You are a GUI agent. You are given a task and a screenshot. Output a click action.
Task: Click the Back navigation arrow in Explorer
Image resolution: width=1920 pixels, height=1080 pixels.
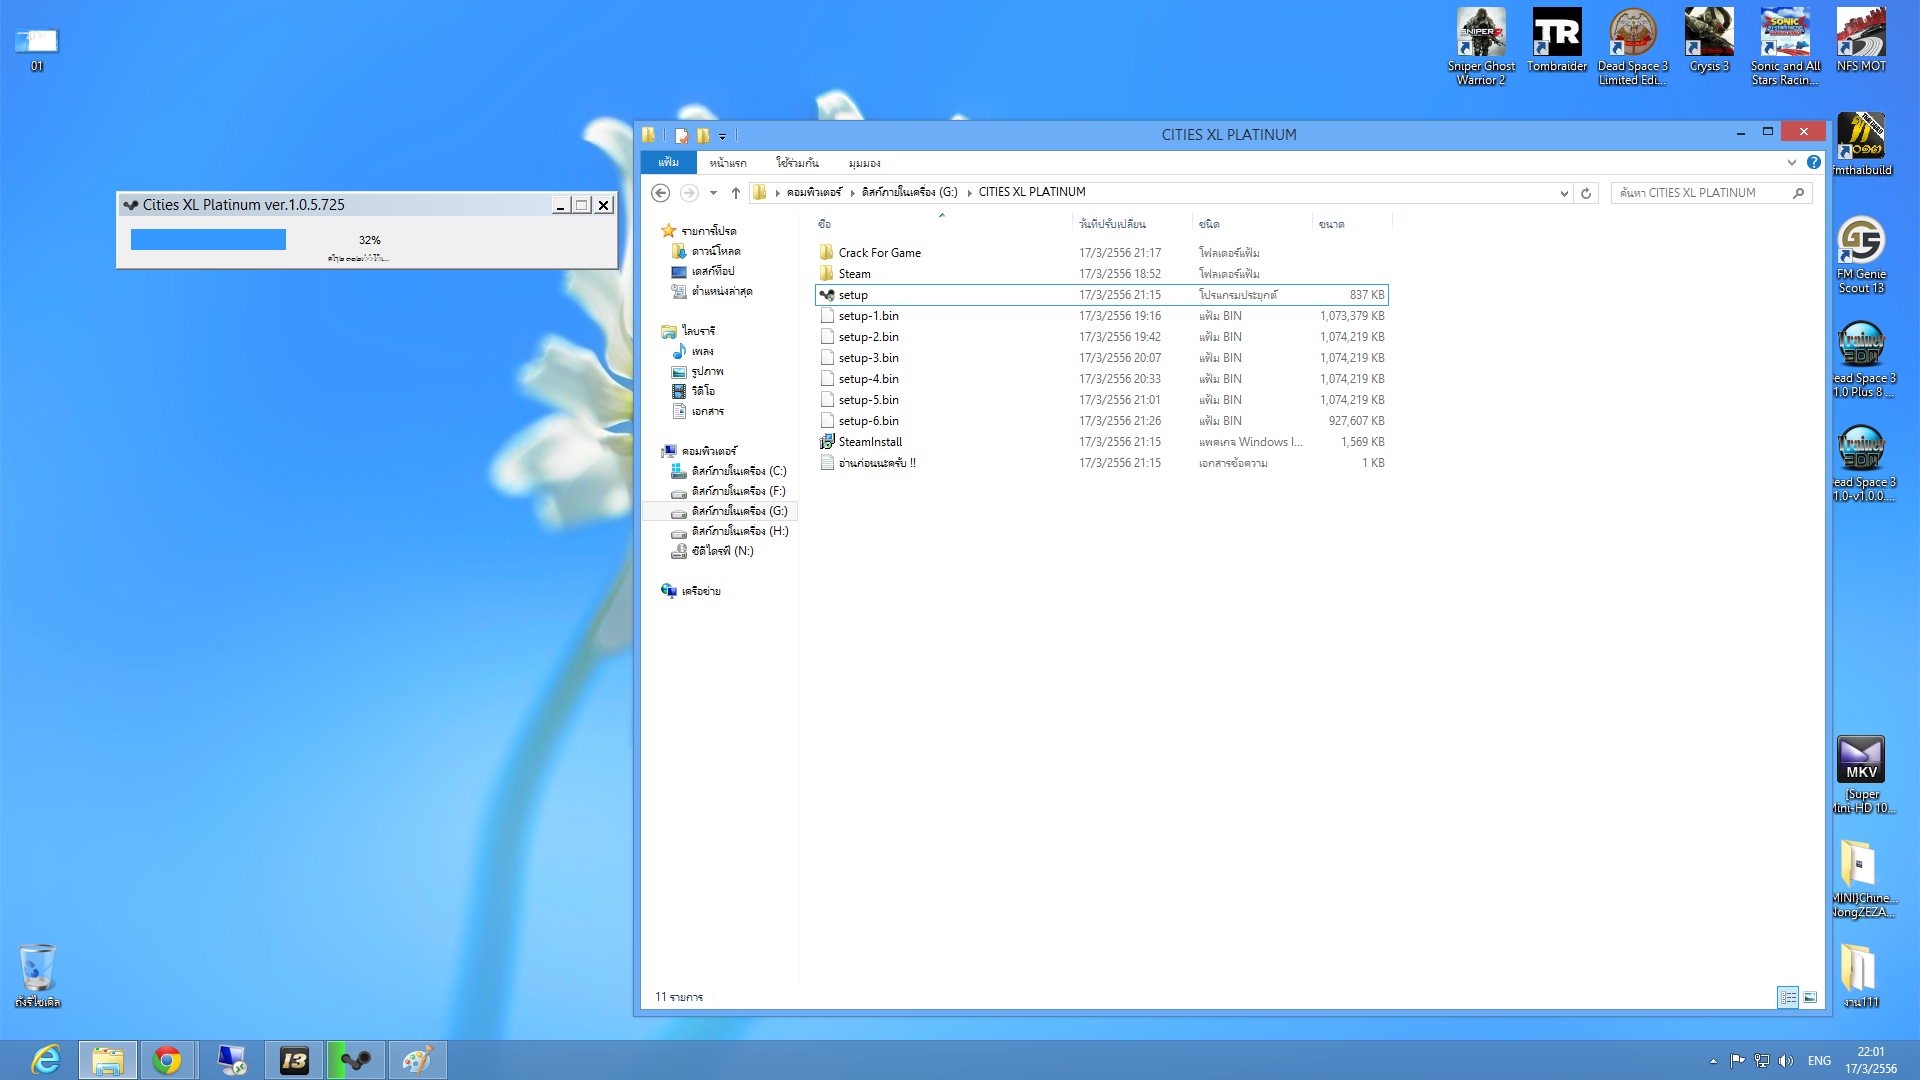[660, 193]
